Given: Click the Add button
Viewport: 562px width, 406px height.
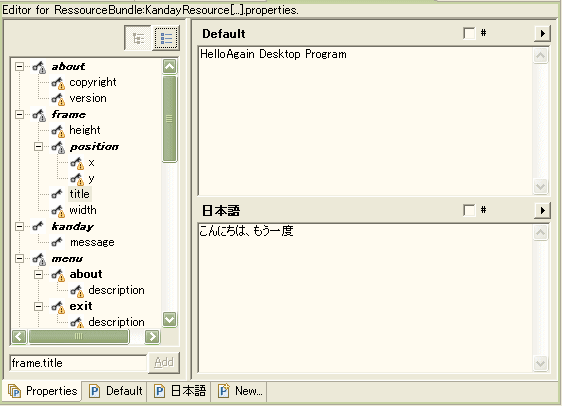Looking at the screenshot, I should point(164,363).
